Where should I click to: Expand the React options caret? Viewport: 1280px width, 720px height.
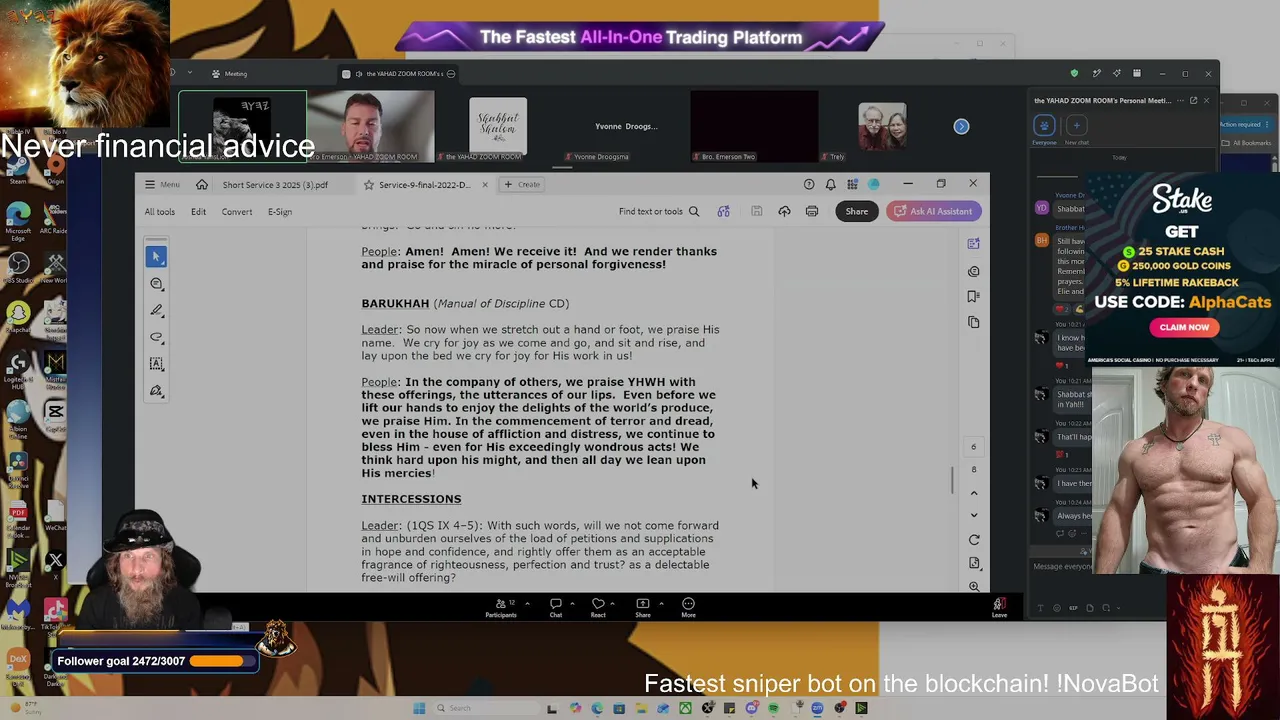pos(614,603)
